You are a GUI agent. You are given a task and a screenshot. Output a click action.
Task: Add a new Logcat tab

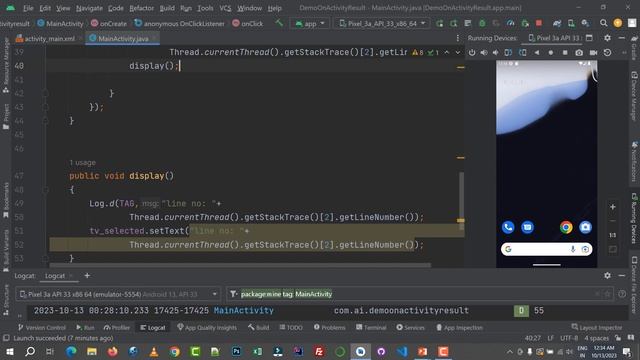[87, 276]
